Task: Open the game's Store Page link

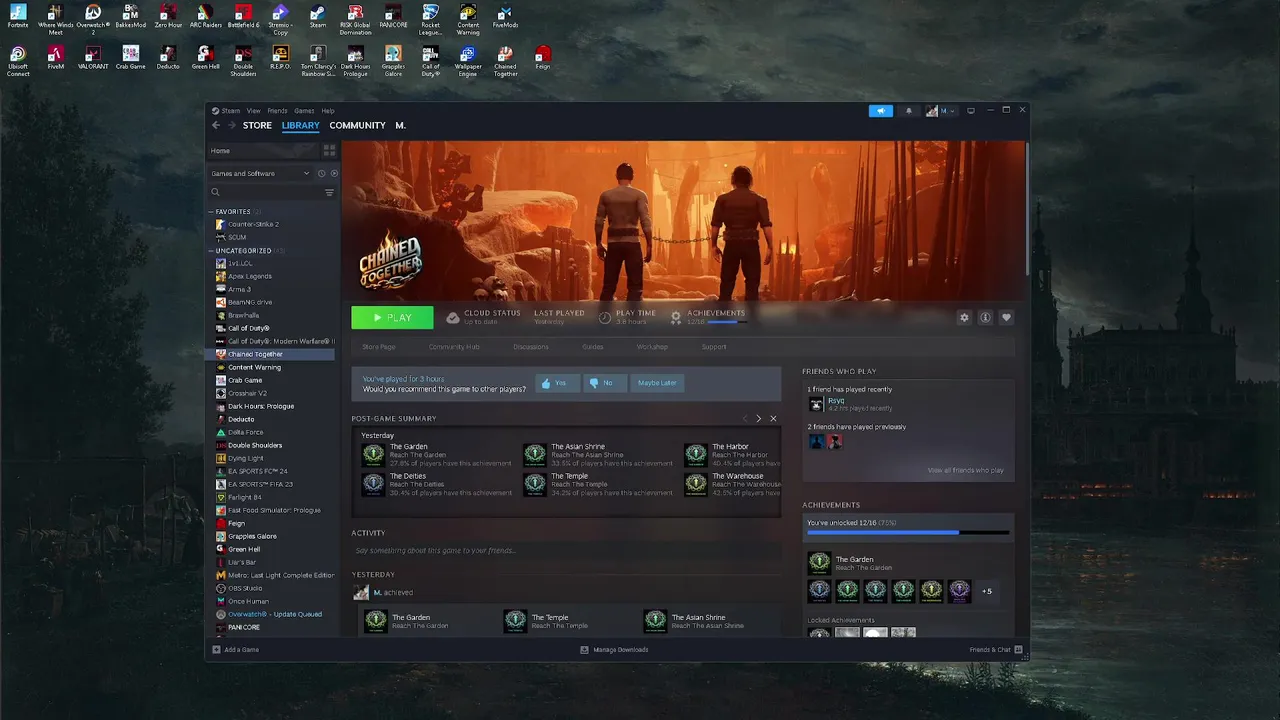Action: coord(379,347)
